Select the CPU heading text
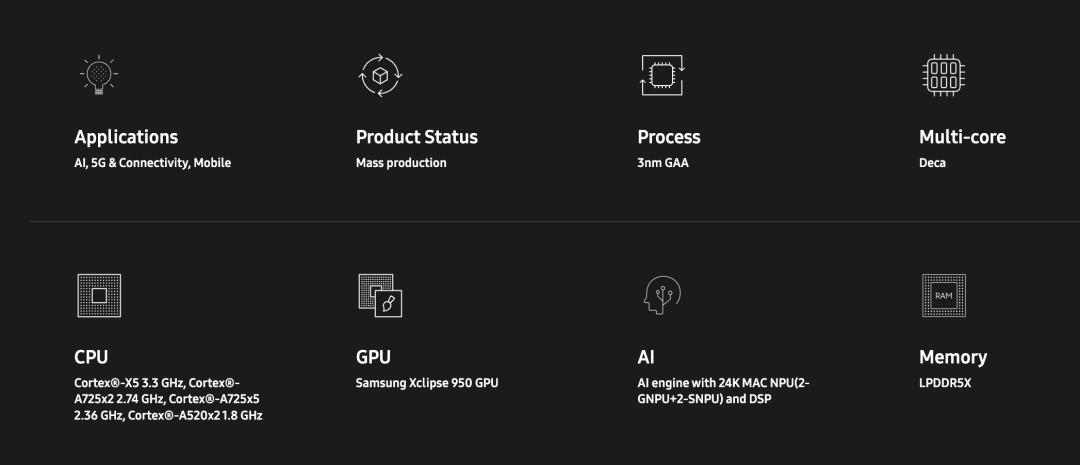 pos(91,357)
